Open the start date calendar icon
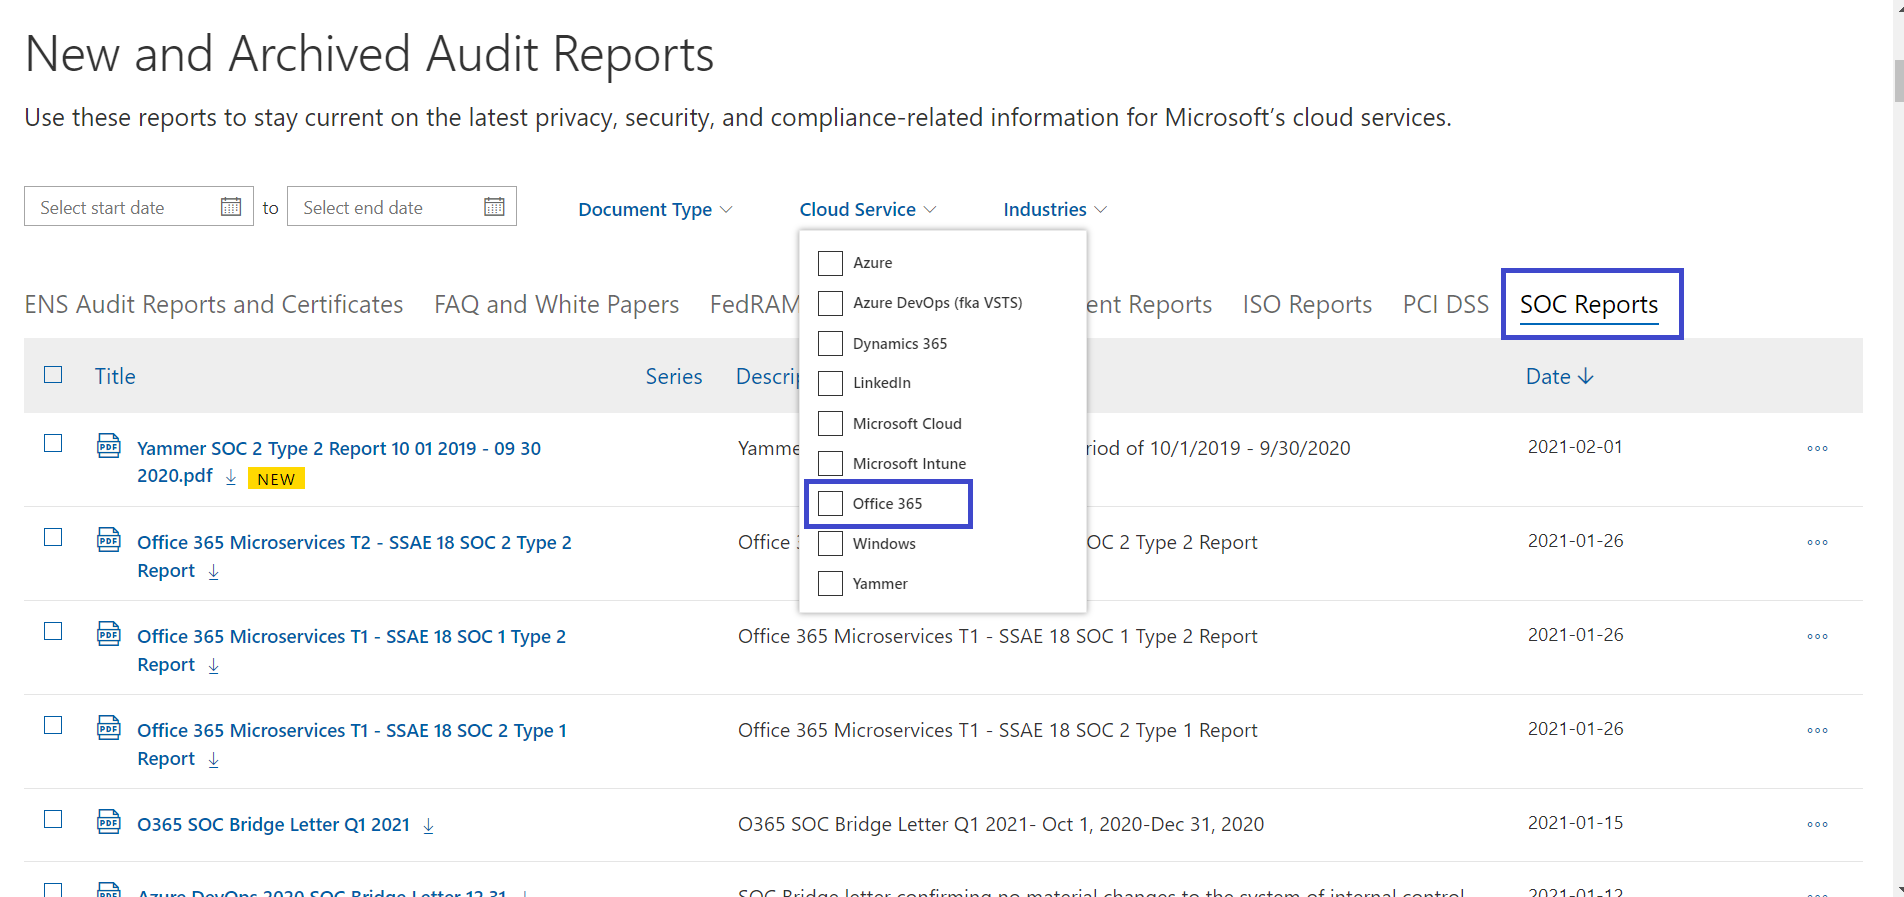Viewport: 1904px width, 897px height. pos(231,207)
